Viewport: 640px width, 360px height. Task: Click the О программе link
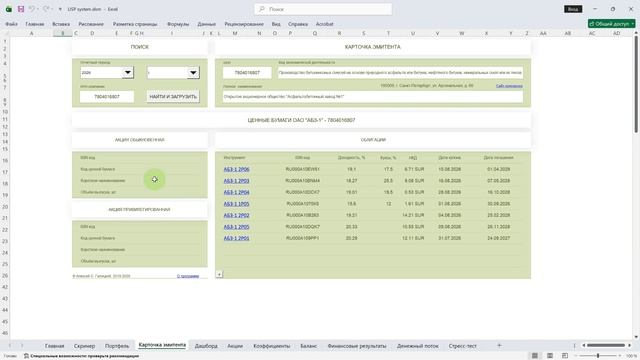tap(188, 276)
